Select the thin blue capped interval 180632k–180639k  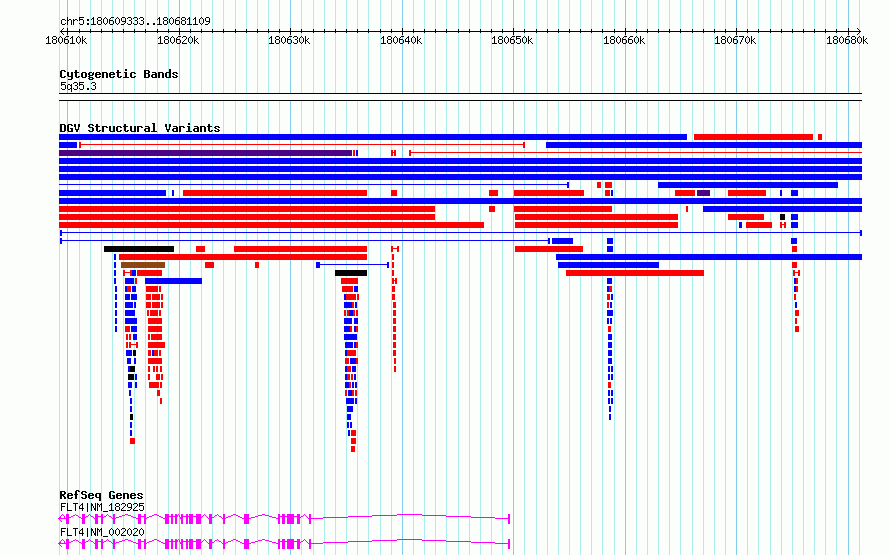pyautogui.click(x=352, y=265)
